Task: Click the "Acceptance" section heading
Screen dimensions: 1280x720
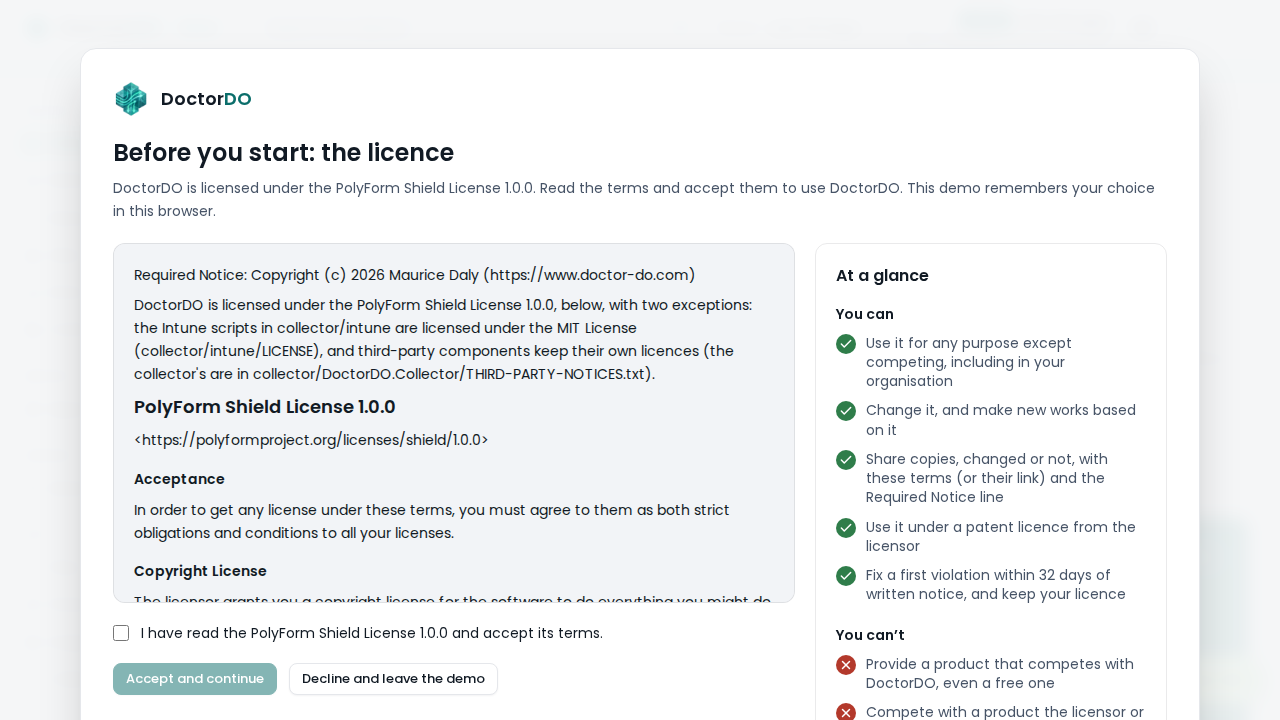Action: pyautogui.click(x=179, y=479)
